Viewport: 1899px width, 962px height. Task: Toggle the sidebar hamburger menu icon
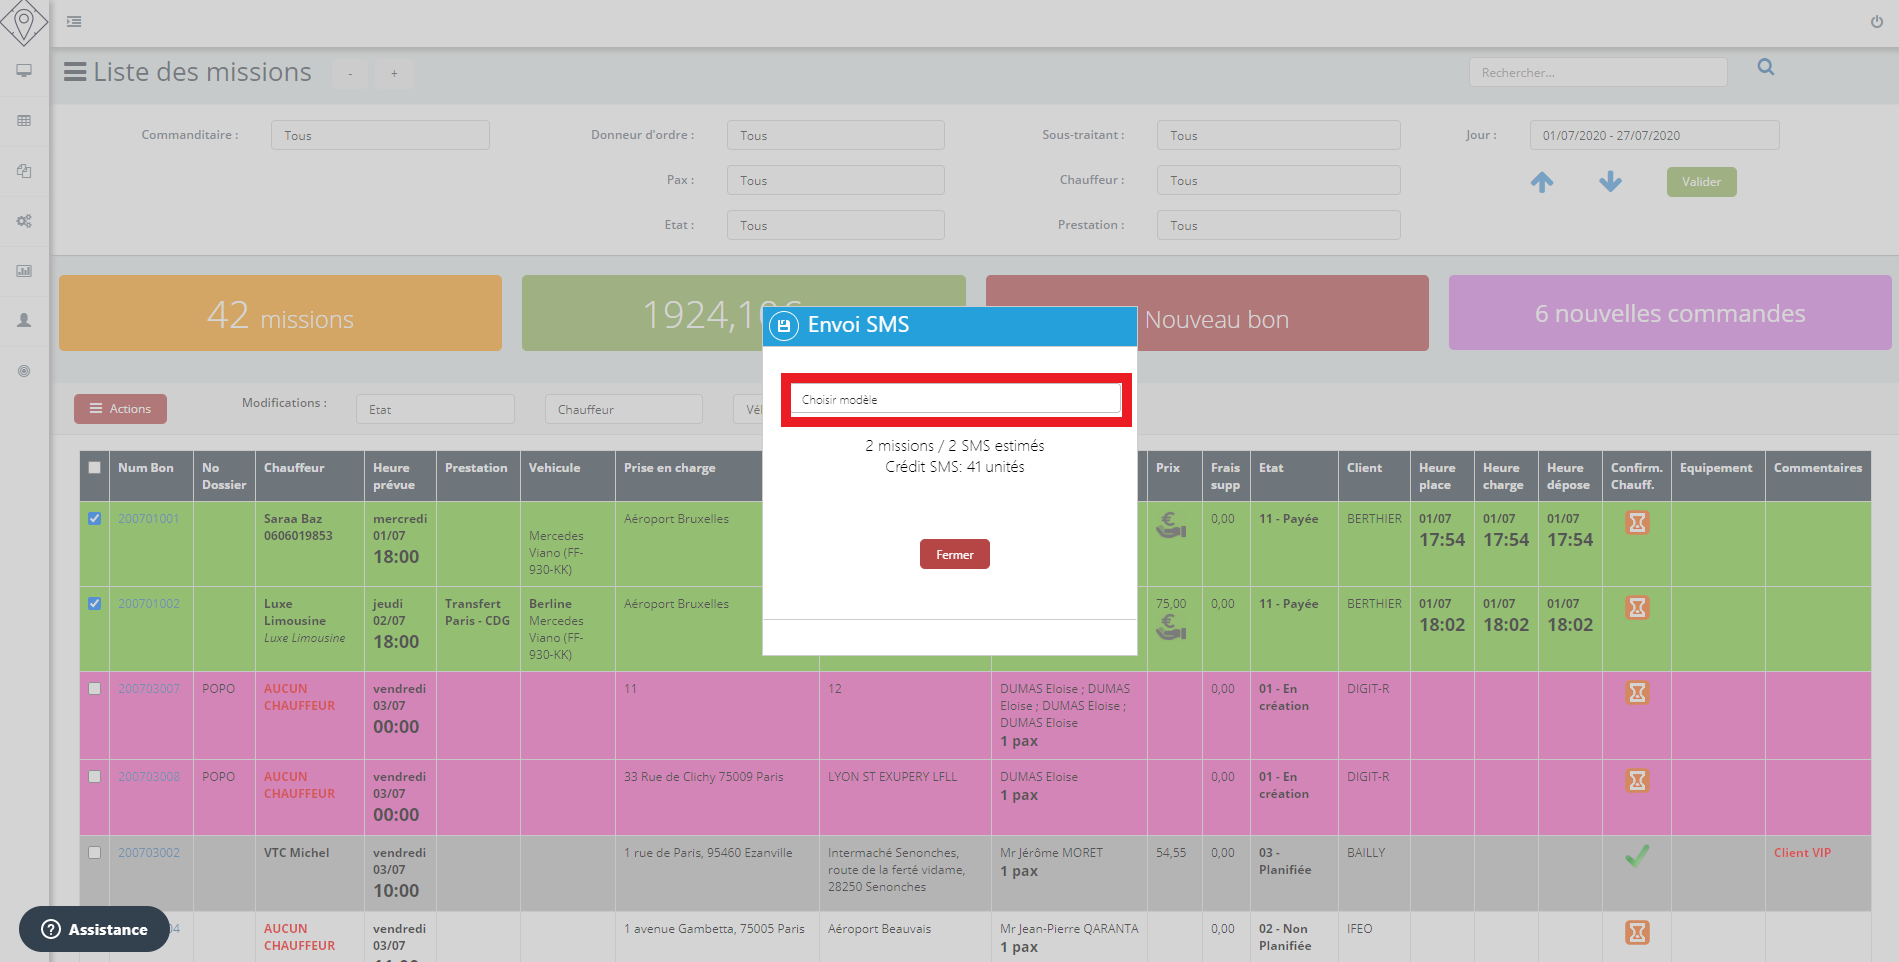74,22
